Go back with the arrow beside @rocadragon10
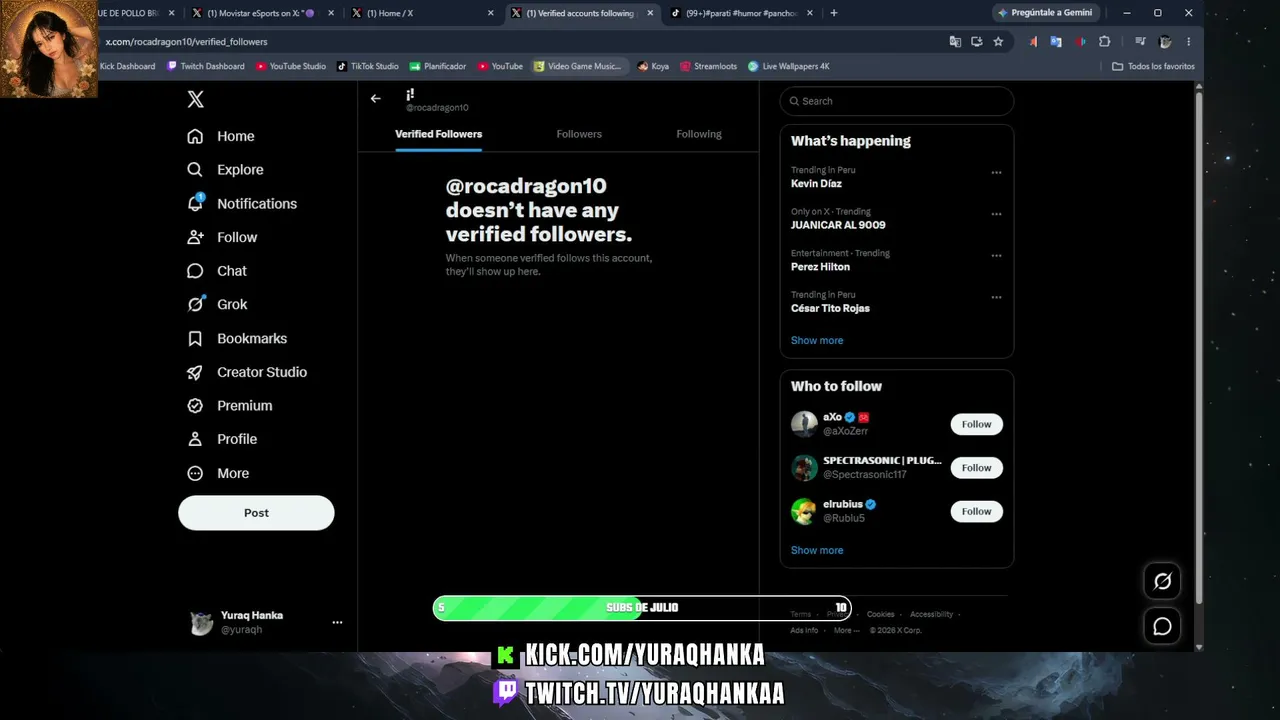 (375, 98)
